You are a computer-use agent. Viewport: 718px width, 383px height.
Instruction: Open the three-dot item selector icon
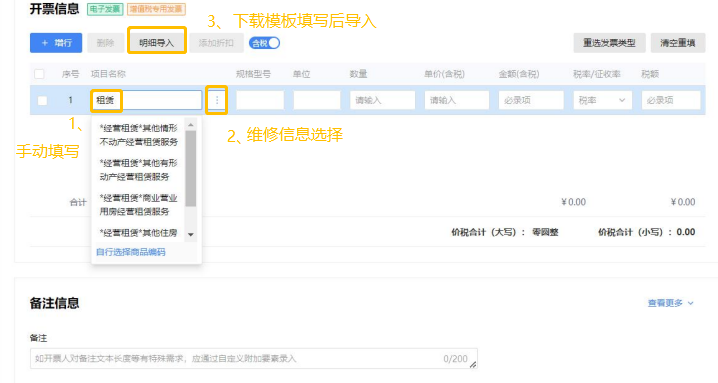(217, 100)
